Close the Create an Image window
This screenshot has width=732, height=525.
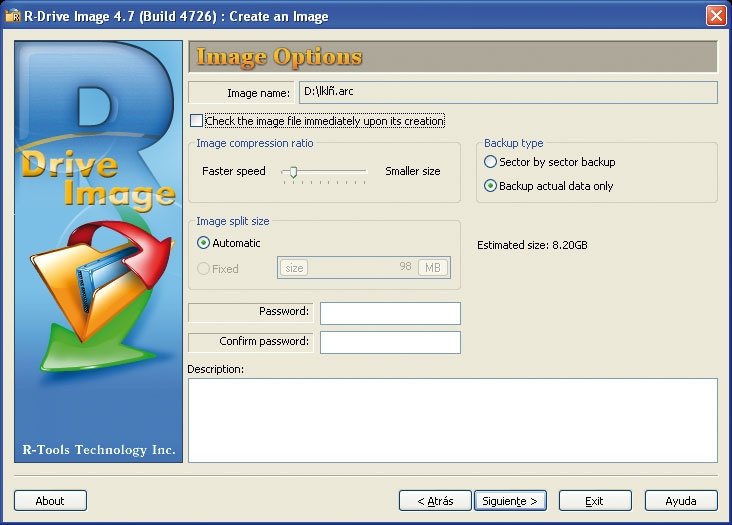pos(716,16)
